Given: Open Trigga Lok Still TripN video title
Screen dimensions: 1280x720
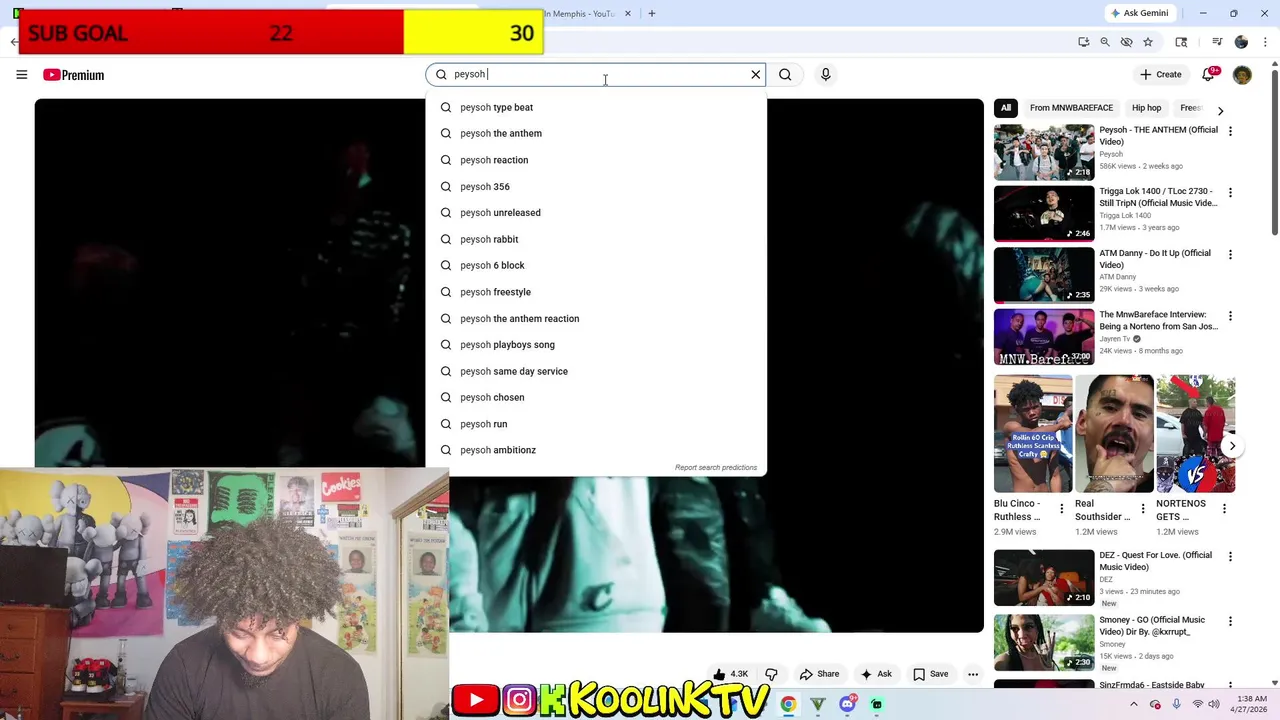Looking at the screenshot, I should [x=1158, y=197].
